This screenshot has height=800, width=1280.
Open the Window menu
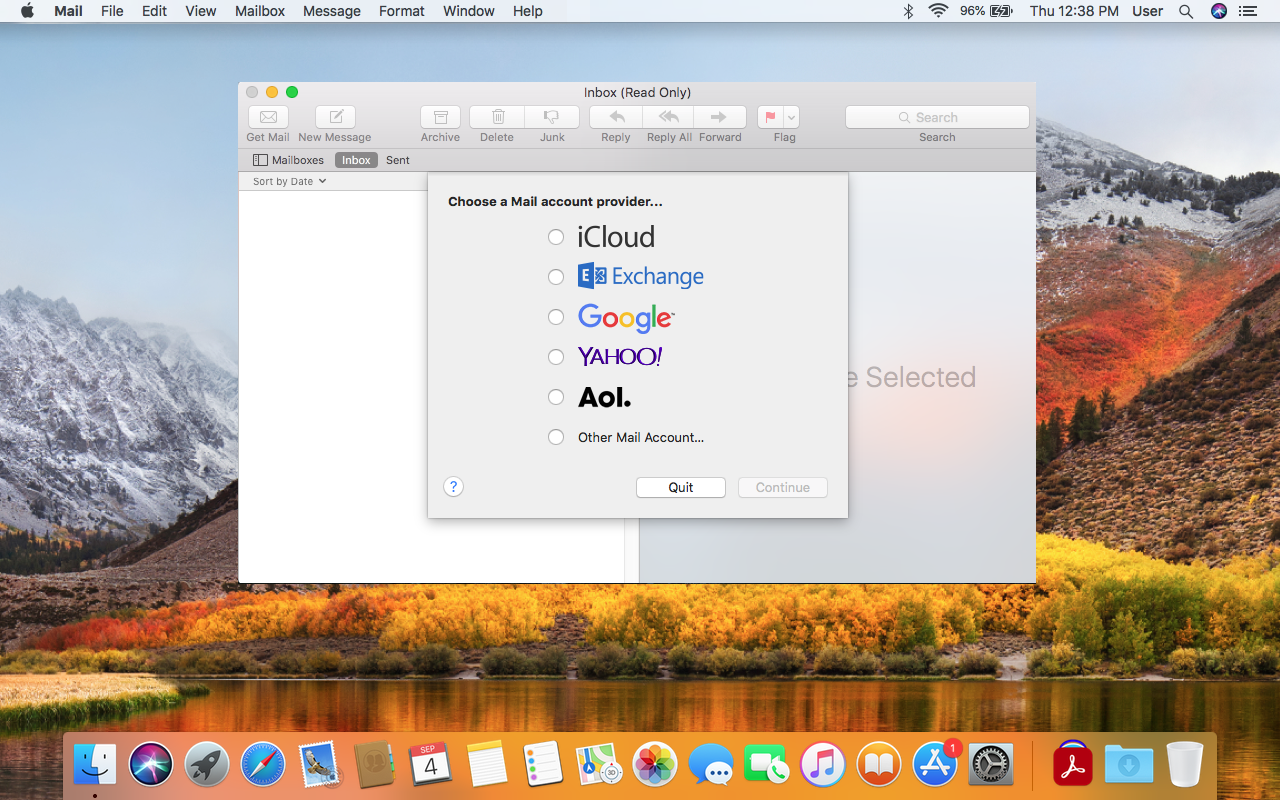pyautogui.click(x=469, y=11)
